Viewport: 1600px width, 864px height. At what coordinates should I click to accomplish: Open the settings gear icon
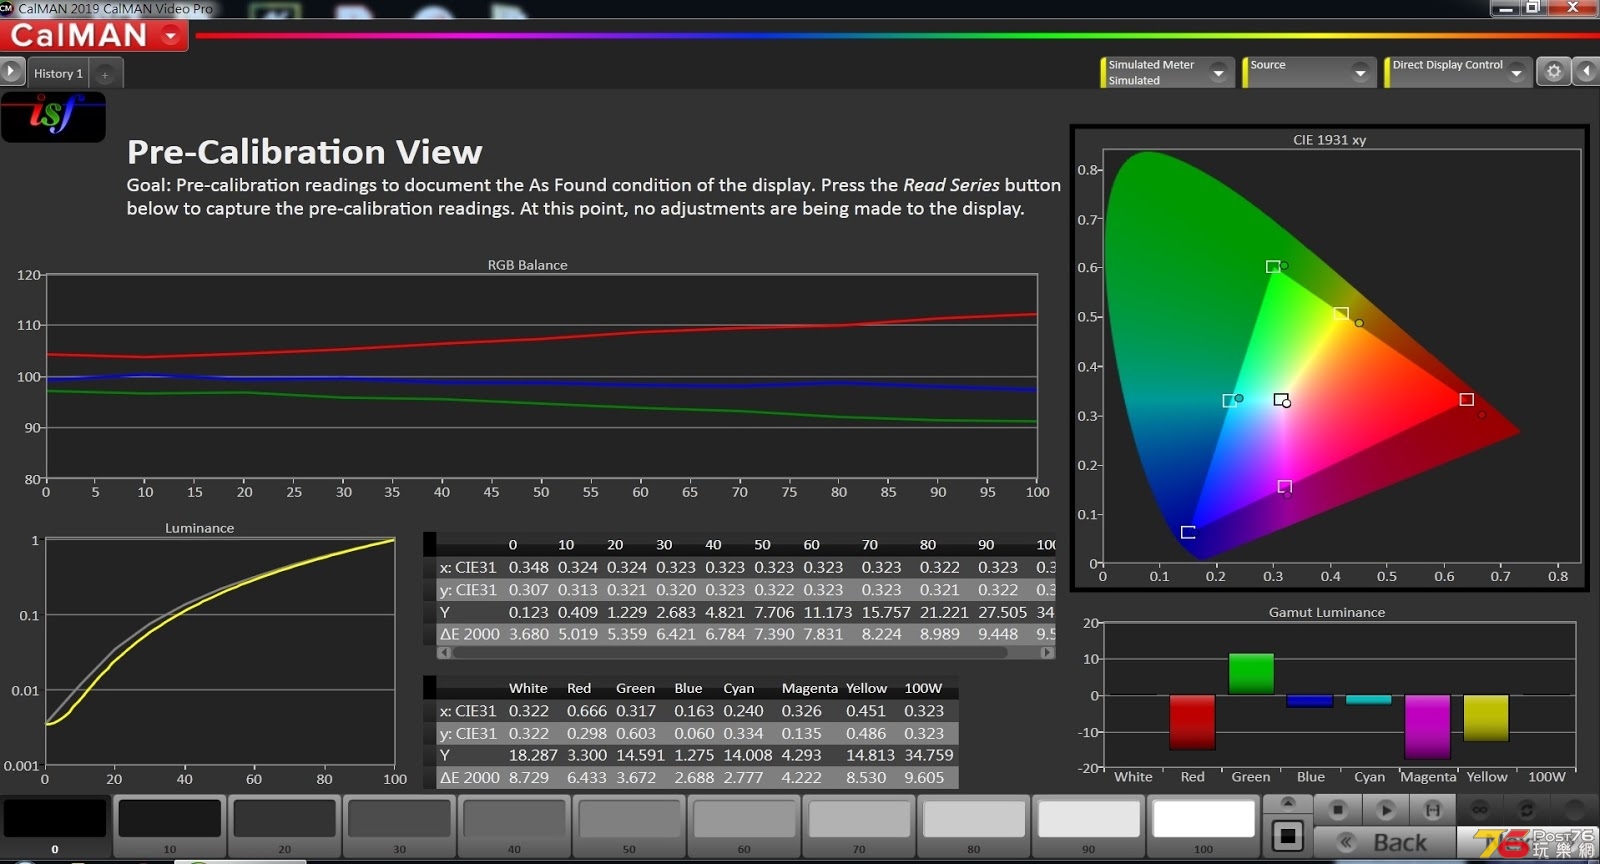coord(1553,72)
